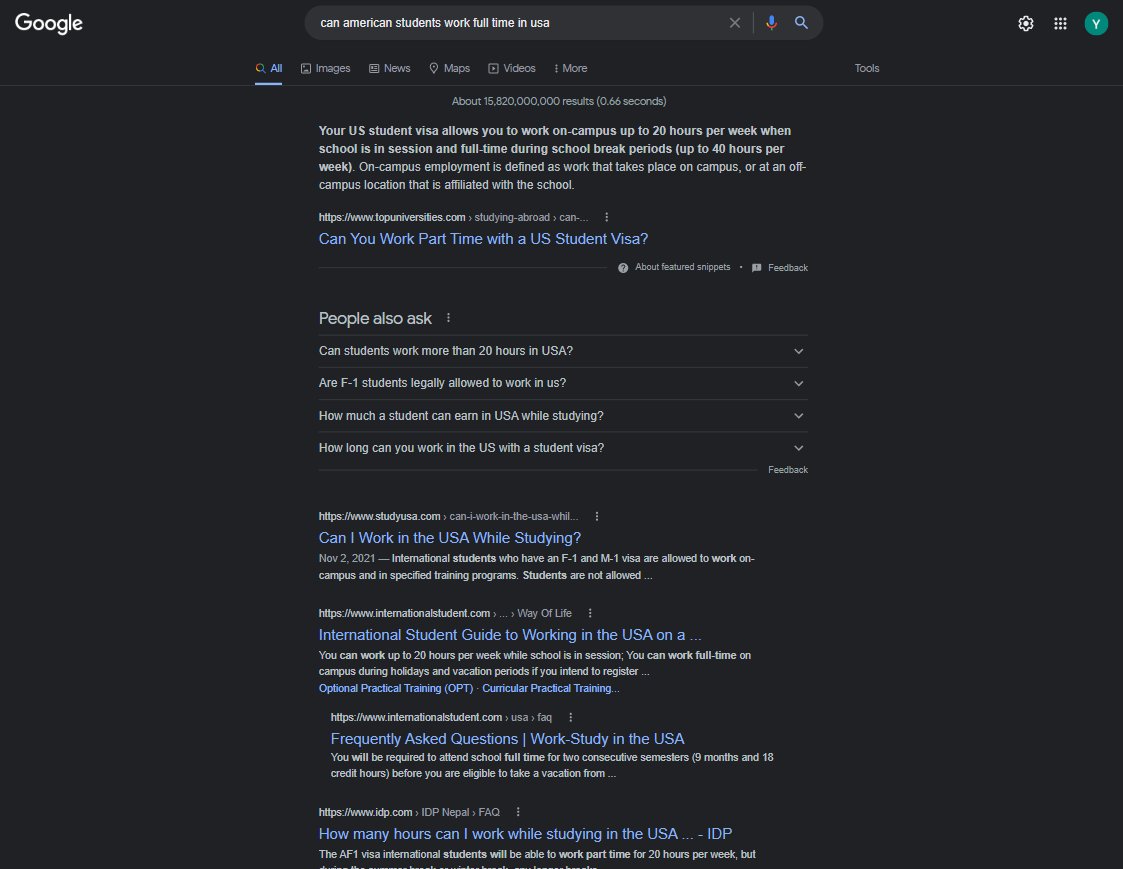The image size is (1123, 869).
Task: Open 'International Student Guide to Working in the USA'
Action: pos(510,635)
